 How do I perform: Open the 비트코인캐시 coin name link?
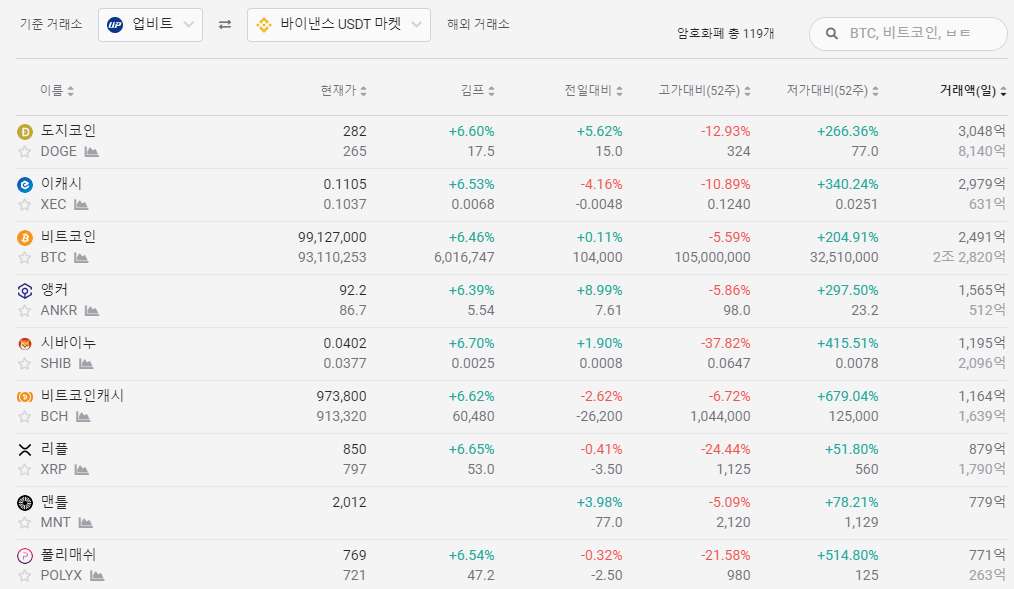tap(82, 396)
